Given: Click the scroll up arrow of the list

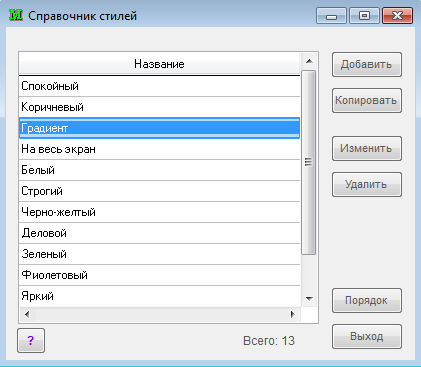Looking at the screenshot, I should (x=309, y=61).
